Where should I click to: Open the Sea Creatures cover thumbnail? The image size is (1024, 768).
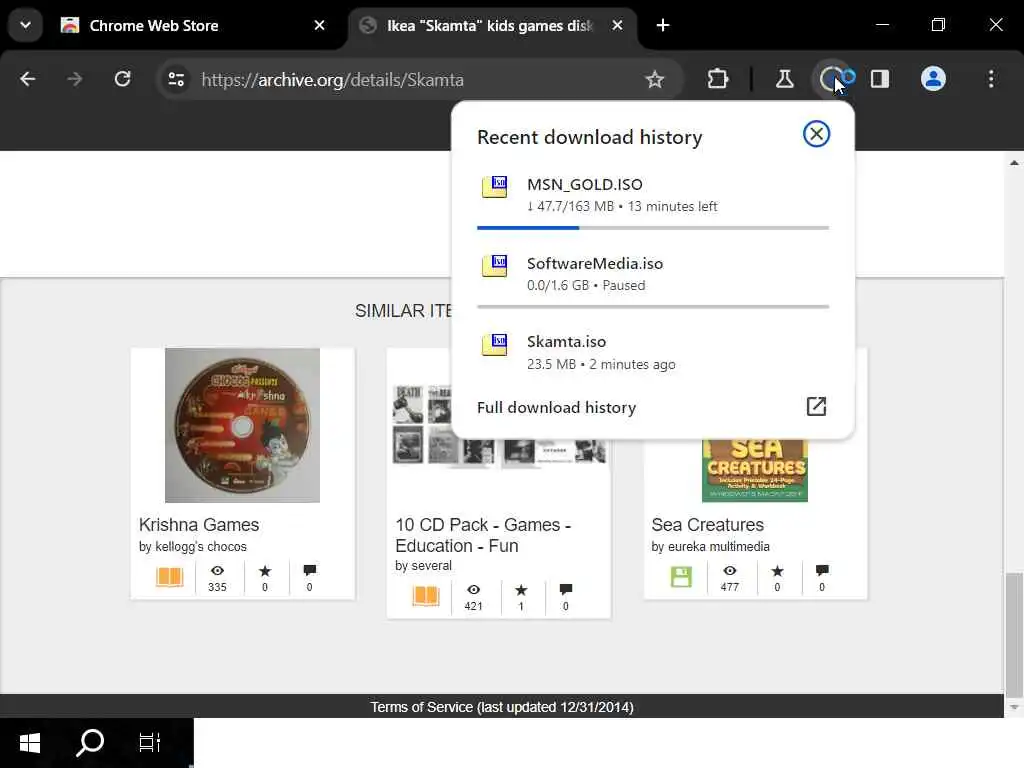[755, 470]
